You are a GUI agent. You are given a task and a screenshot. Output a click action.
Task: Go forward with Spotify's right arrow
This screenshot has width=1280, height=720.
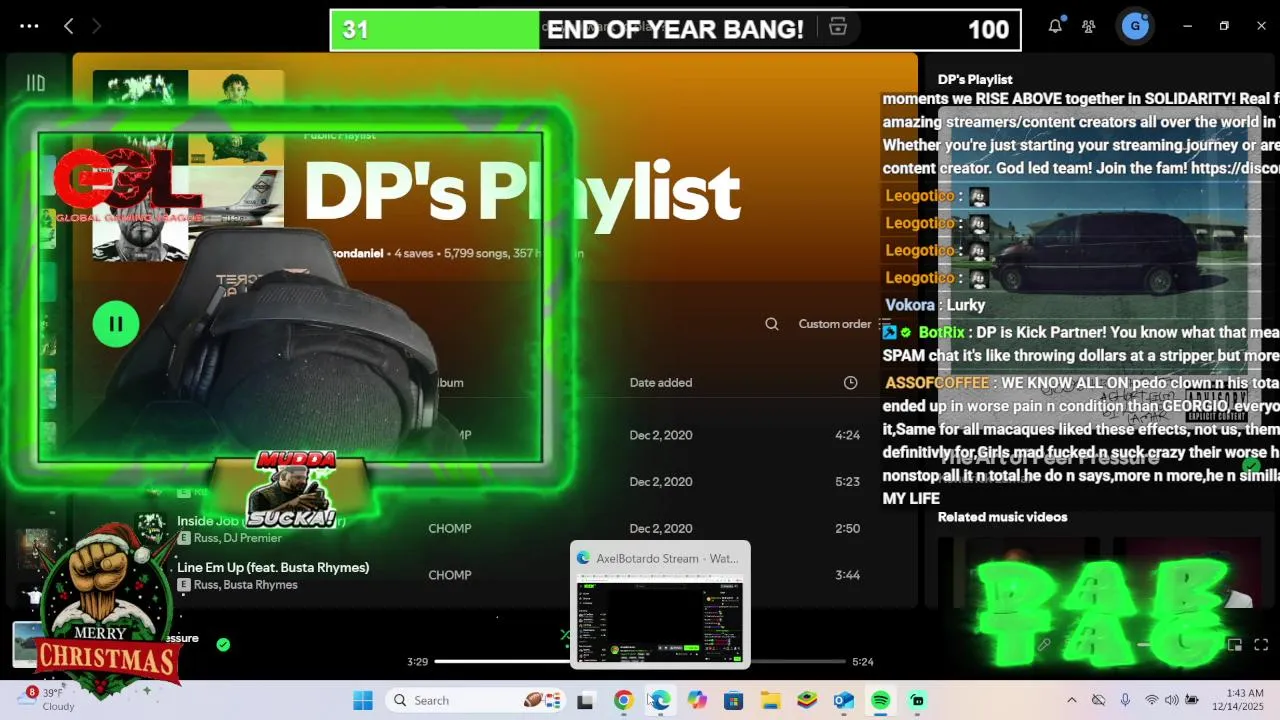click(97, 26)
